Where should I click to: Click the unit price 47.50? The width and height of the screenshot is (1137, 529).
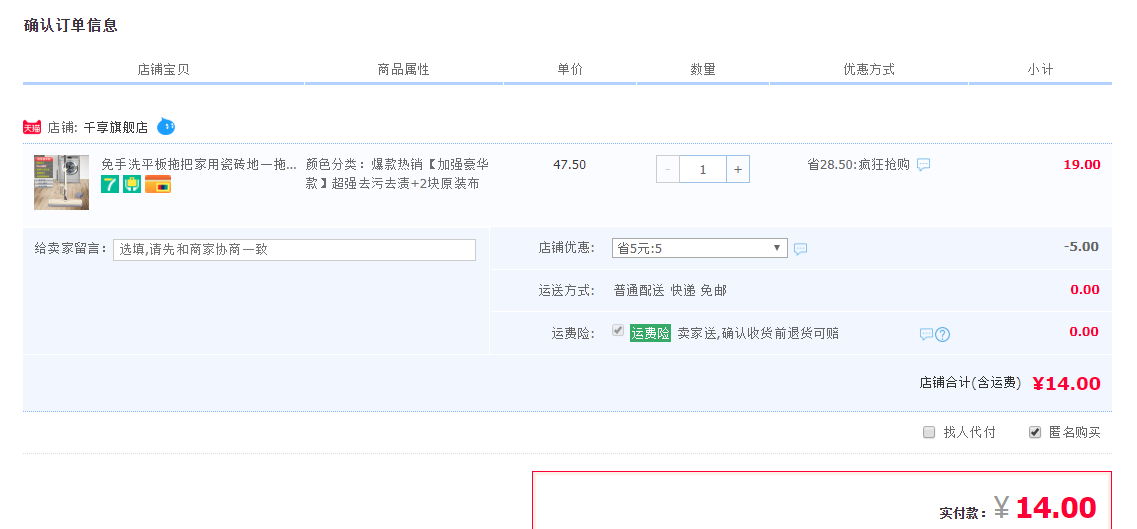tap(569, 164)
